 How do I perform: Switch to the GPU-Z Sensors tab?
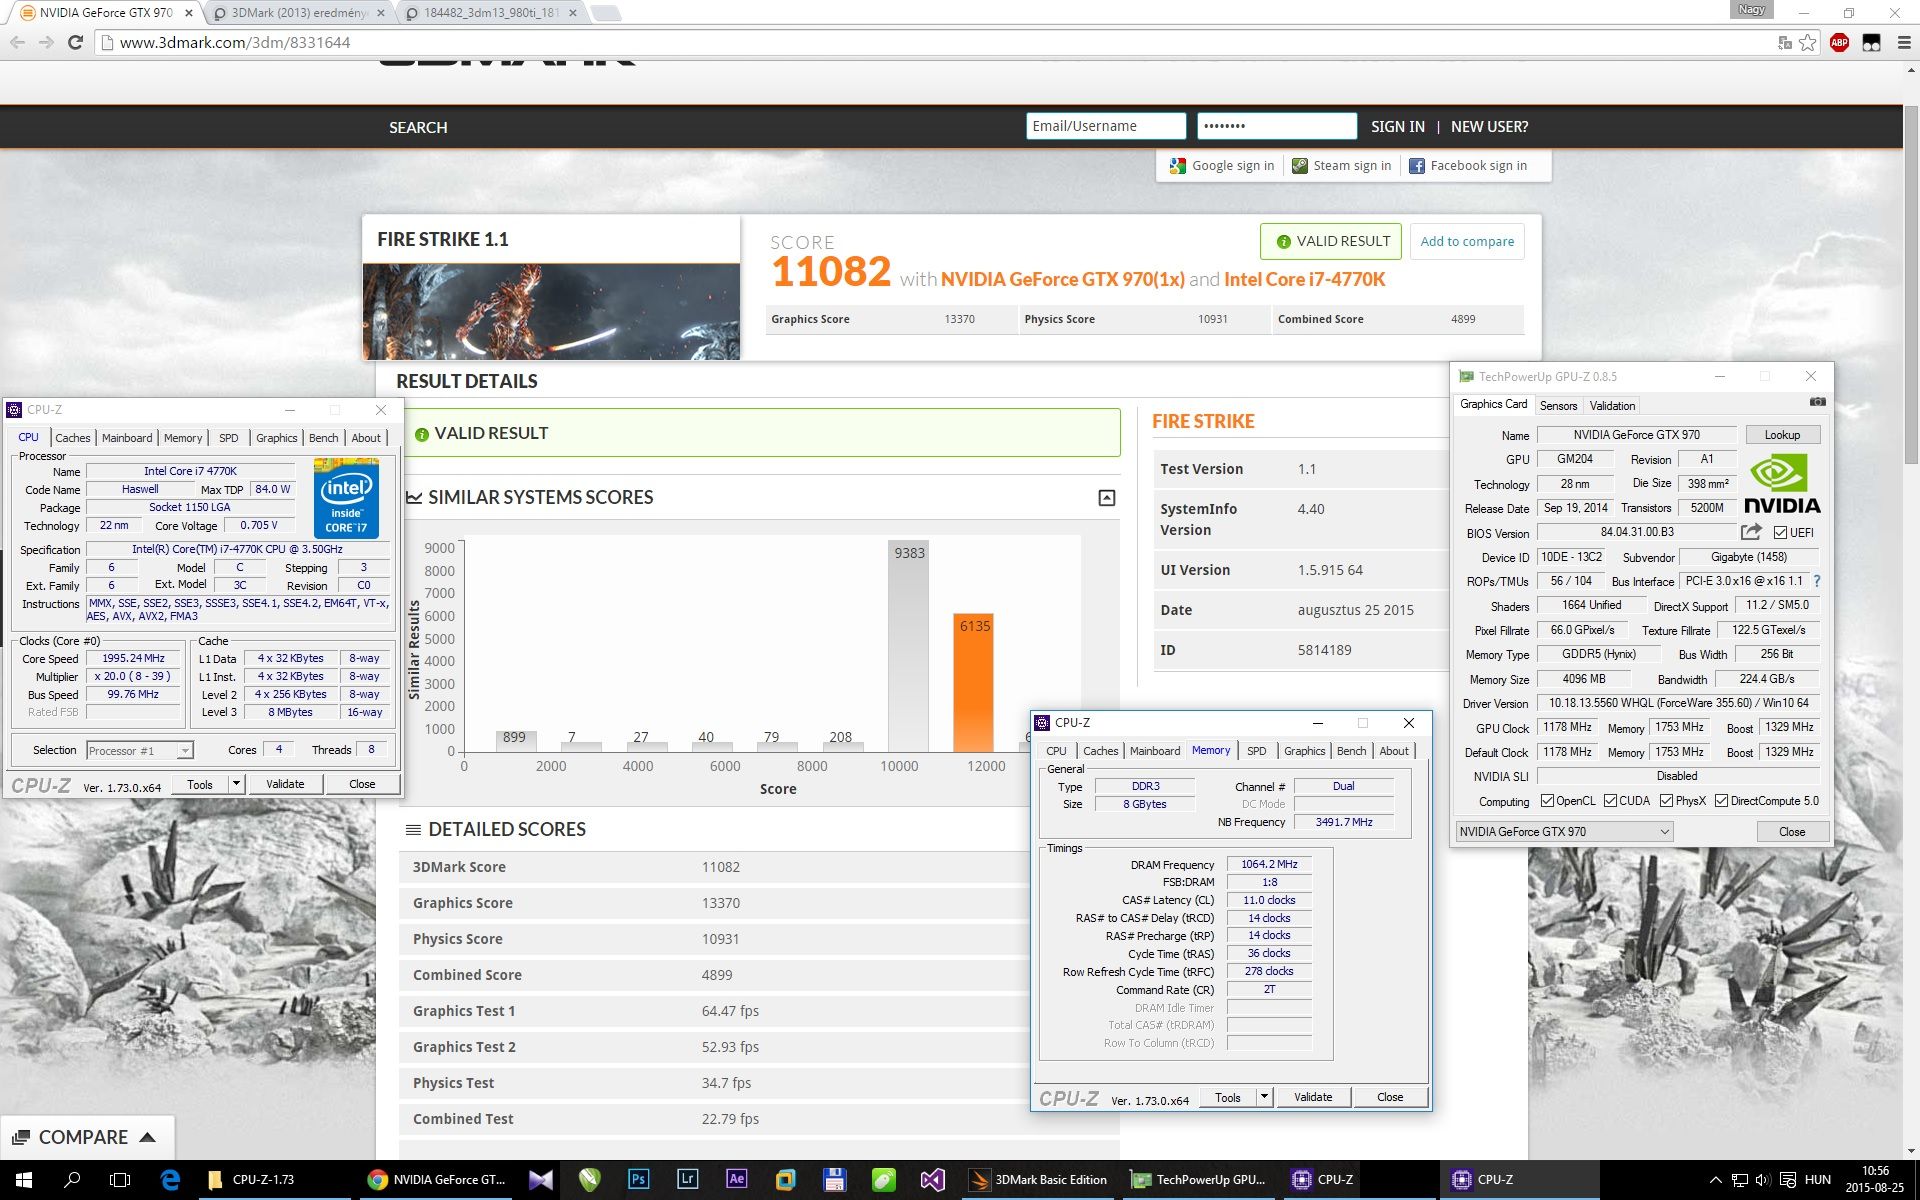pyautogui.click(x=1558, y=406)
